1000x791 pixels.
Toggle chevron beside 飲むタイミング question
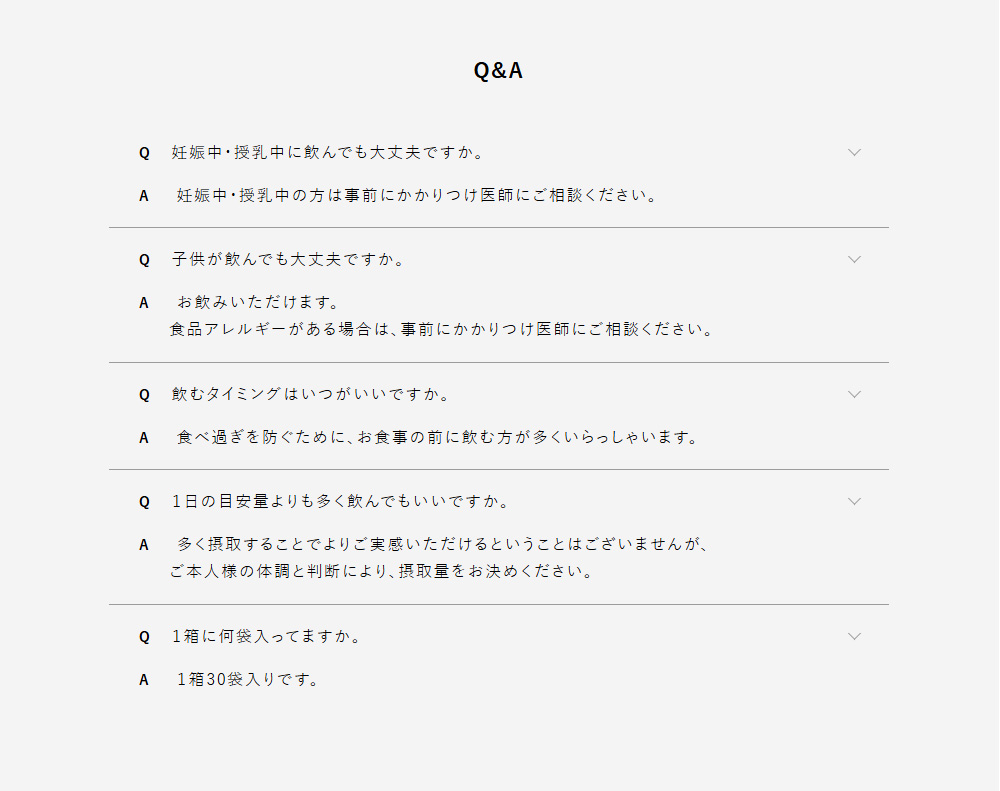pos(854,394)
